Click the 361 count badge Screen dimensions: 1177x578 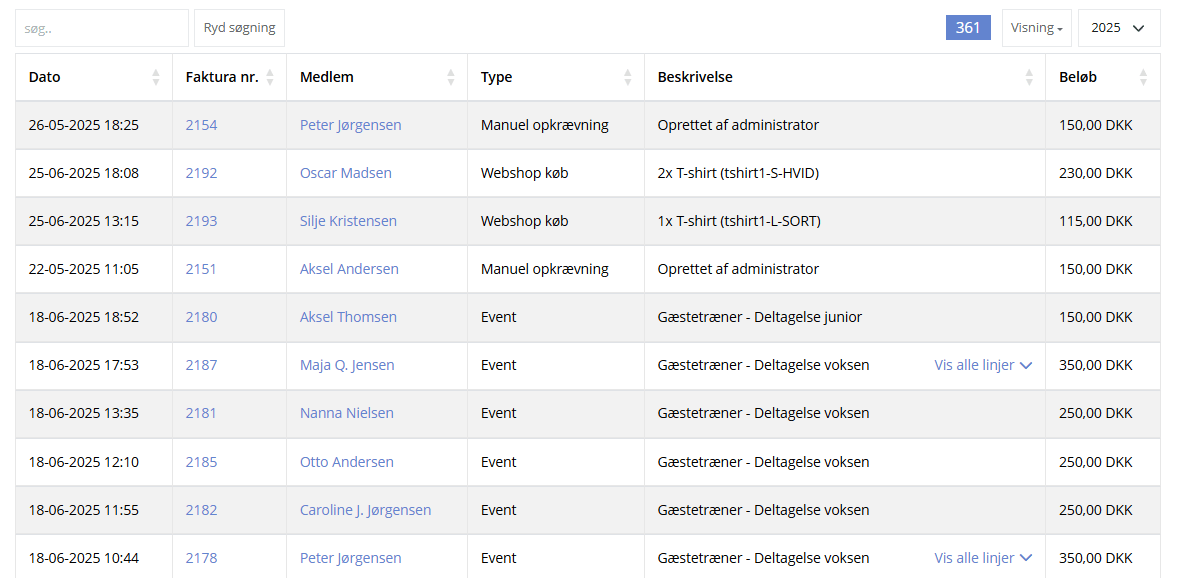coord(968,28)
